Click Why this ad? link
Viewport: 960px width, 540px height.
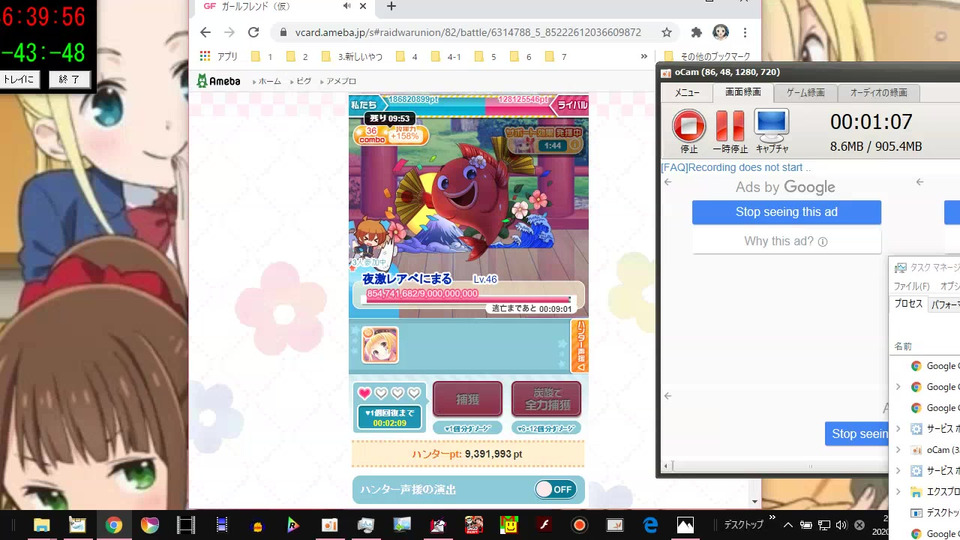786,241
